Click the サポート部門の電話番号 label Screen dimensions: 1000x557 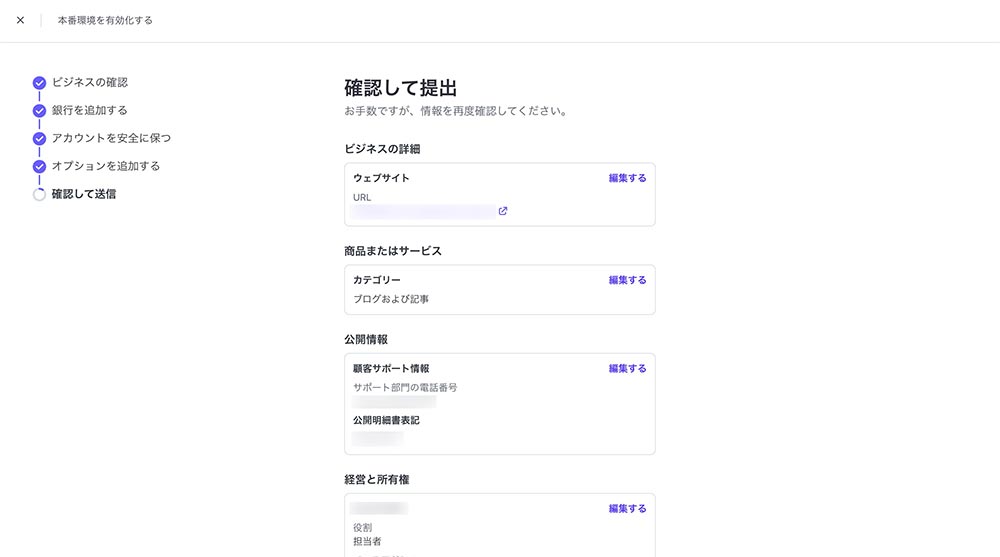pos(405,387)
